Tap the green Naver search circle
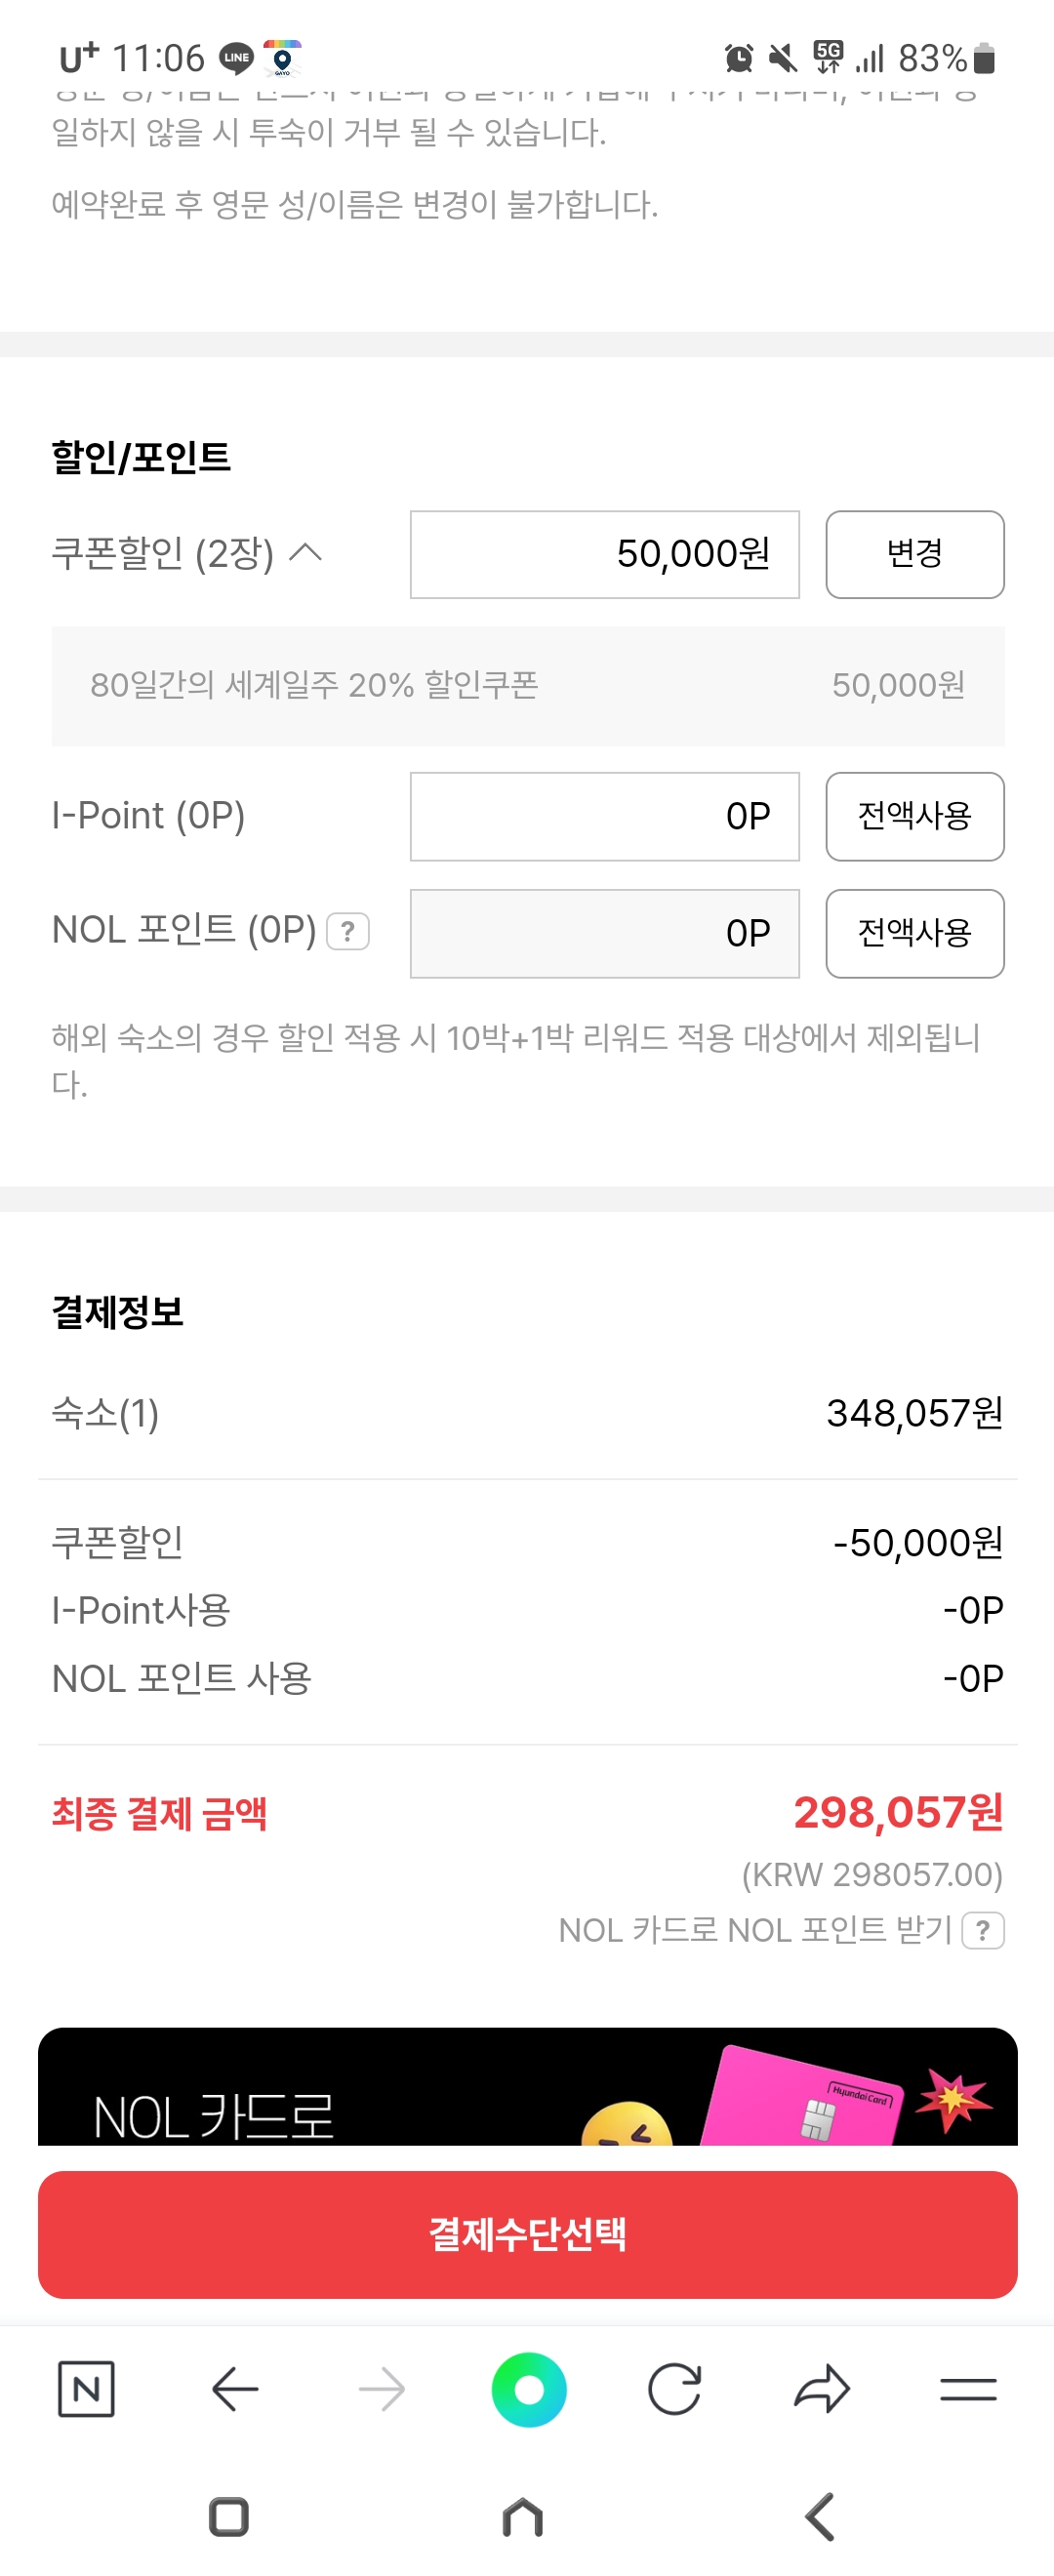The width and height of the screenshot is (1054, 2576). [x=528, y=2389]
